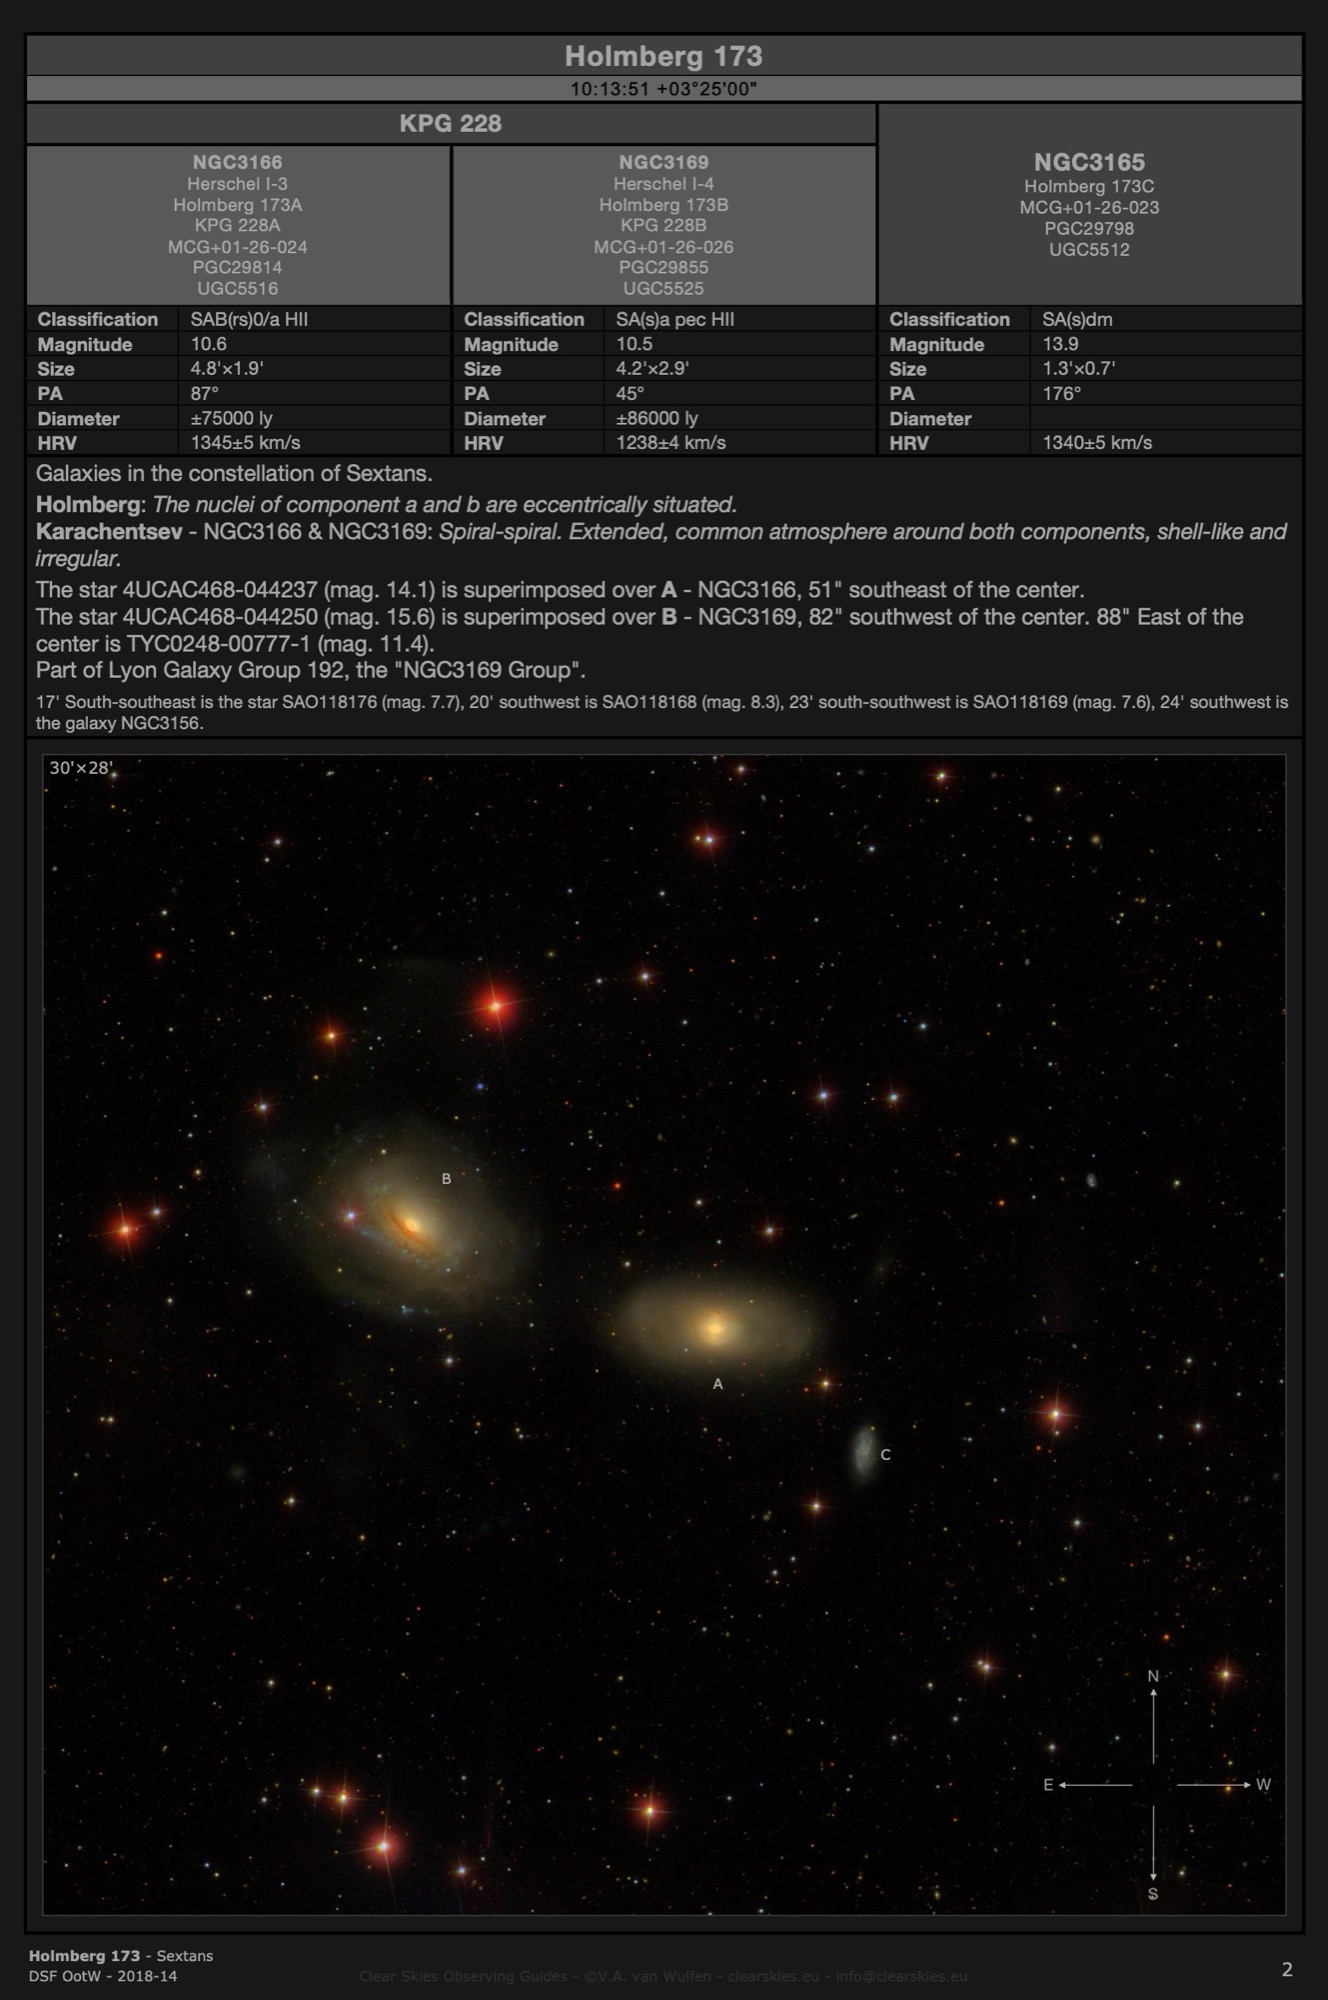1328x2000 pixels.
Task: Click the bright core of galaxy A
Action: point(714,1328)
